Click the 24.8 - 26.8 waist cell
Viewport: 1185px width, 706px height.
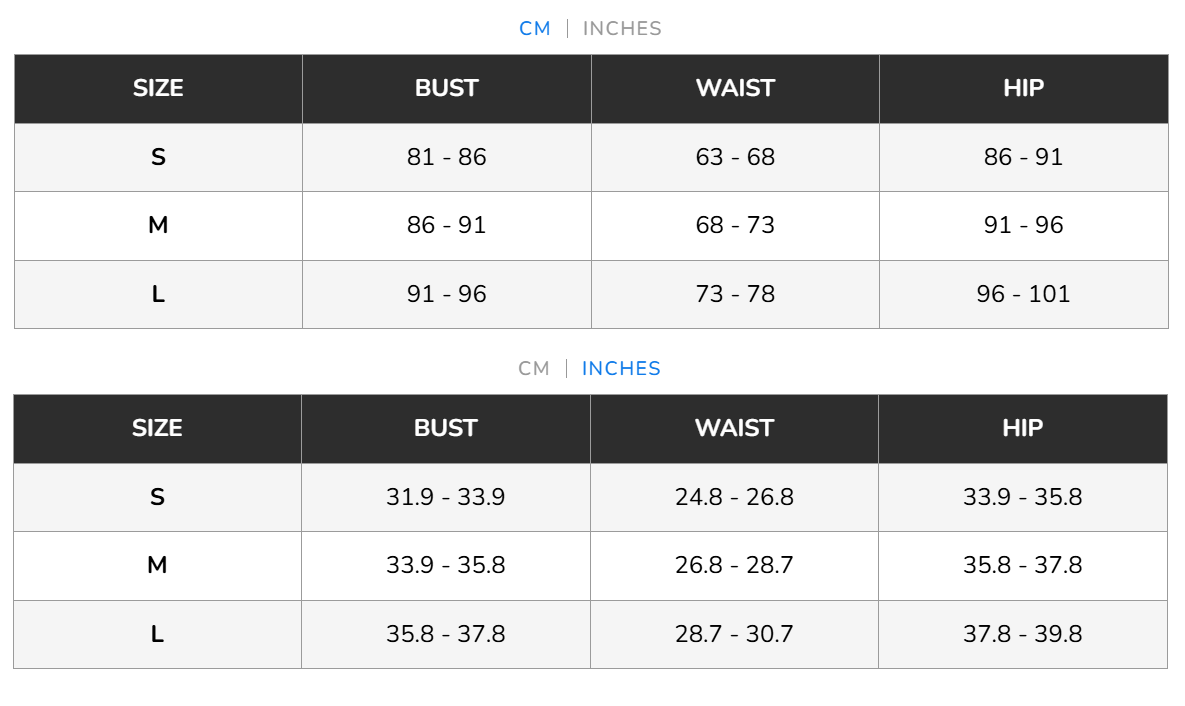(x=735, y=497)
